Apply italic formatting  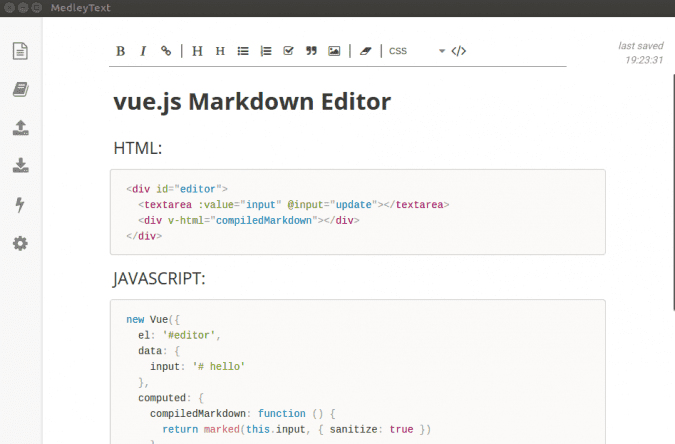click(x=143, y=51)
